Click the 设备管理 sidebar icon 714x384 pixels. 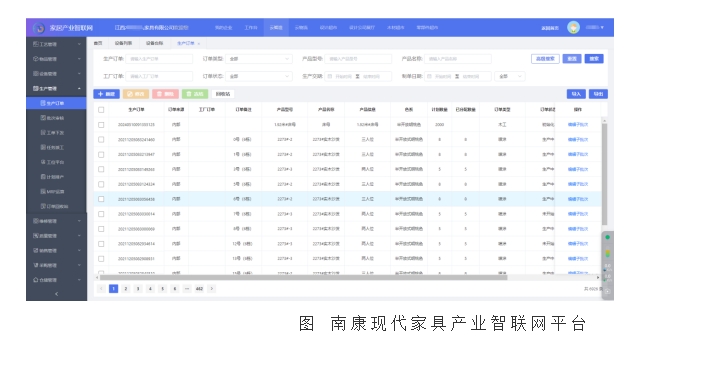[x=36, y=73]
